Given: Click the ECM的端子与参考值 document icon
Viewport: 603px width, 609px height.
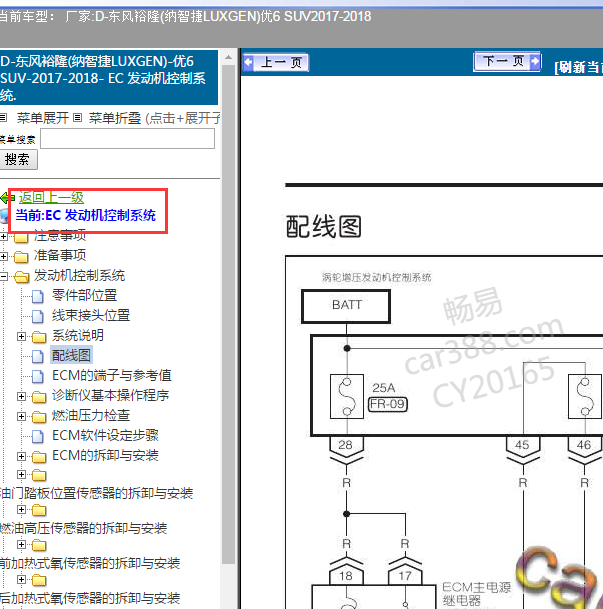Looking at the screenshot, I should (x=38, y=376).
